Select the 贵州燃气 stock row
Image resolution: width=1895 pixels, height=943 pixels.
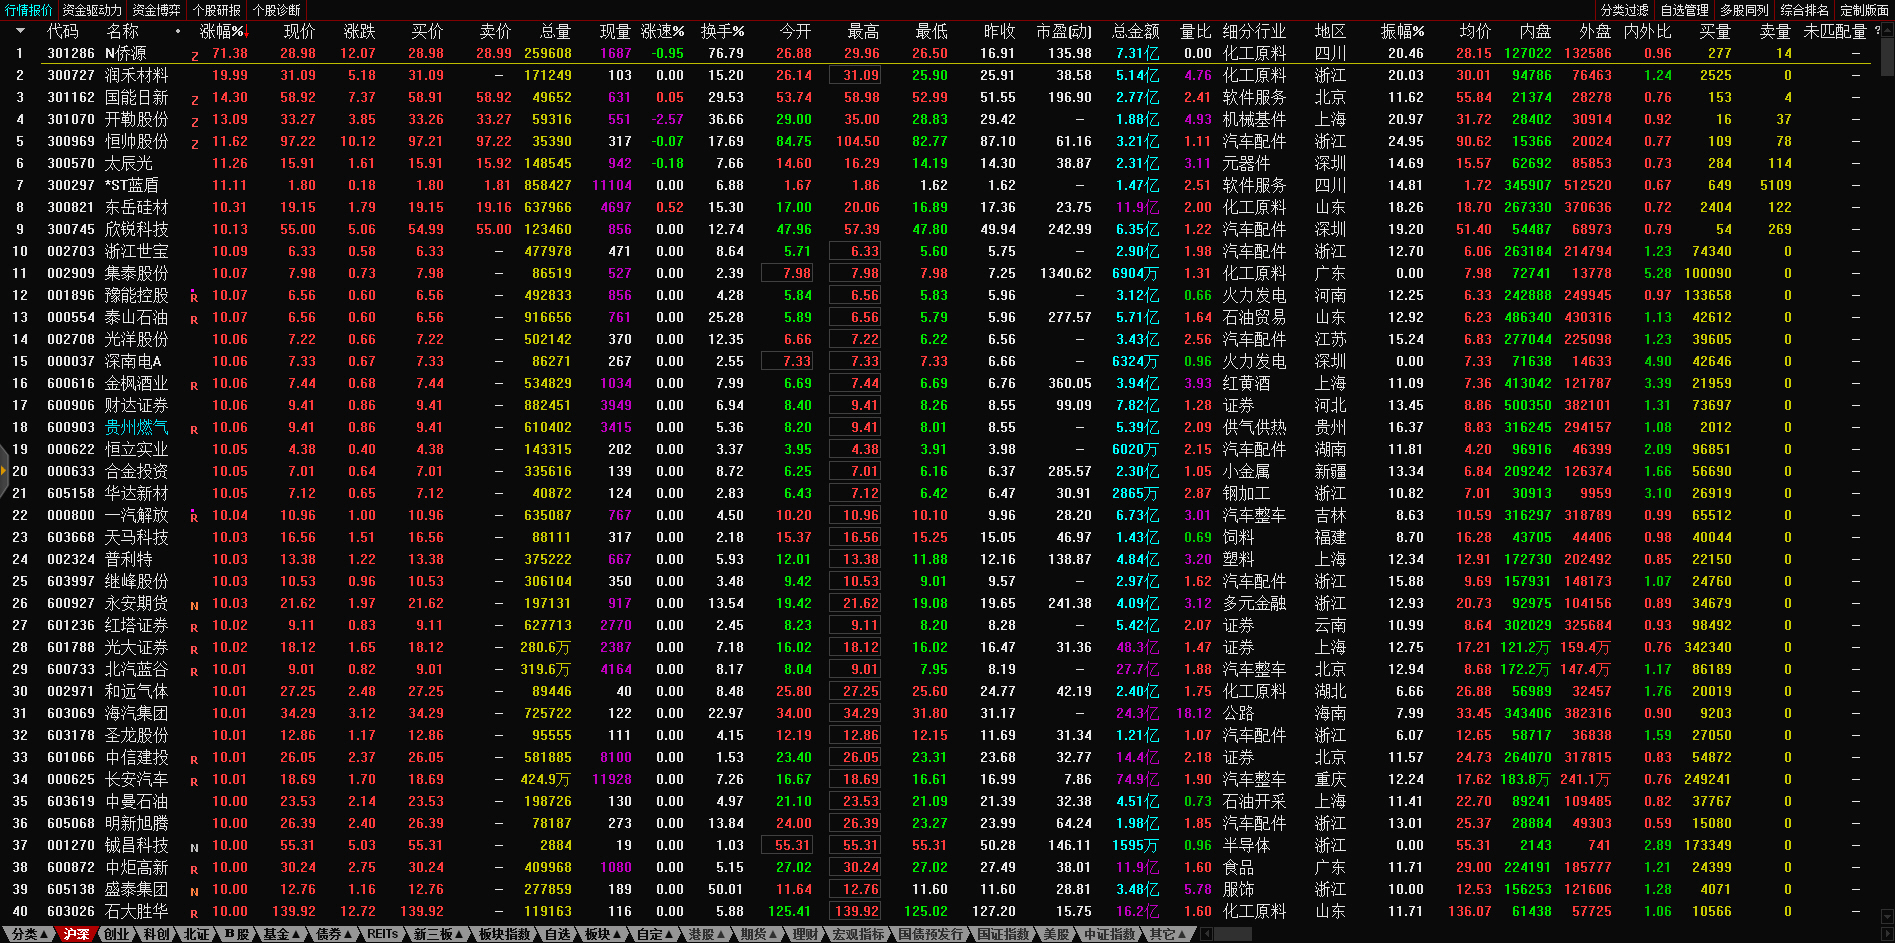136,427
